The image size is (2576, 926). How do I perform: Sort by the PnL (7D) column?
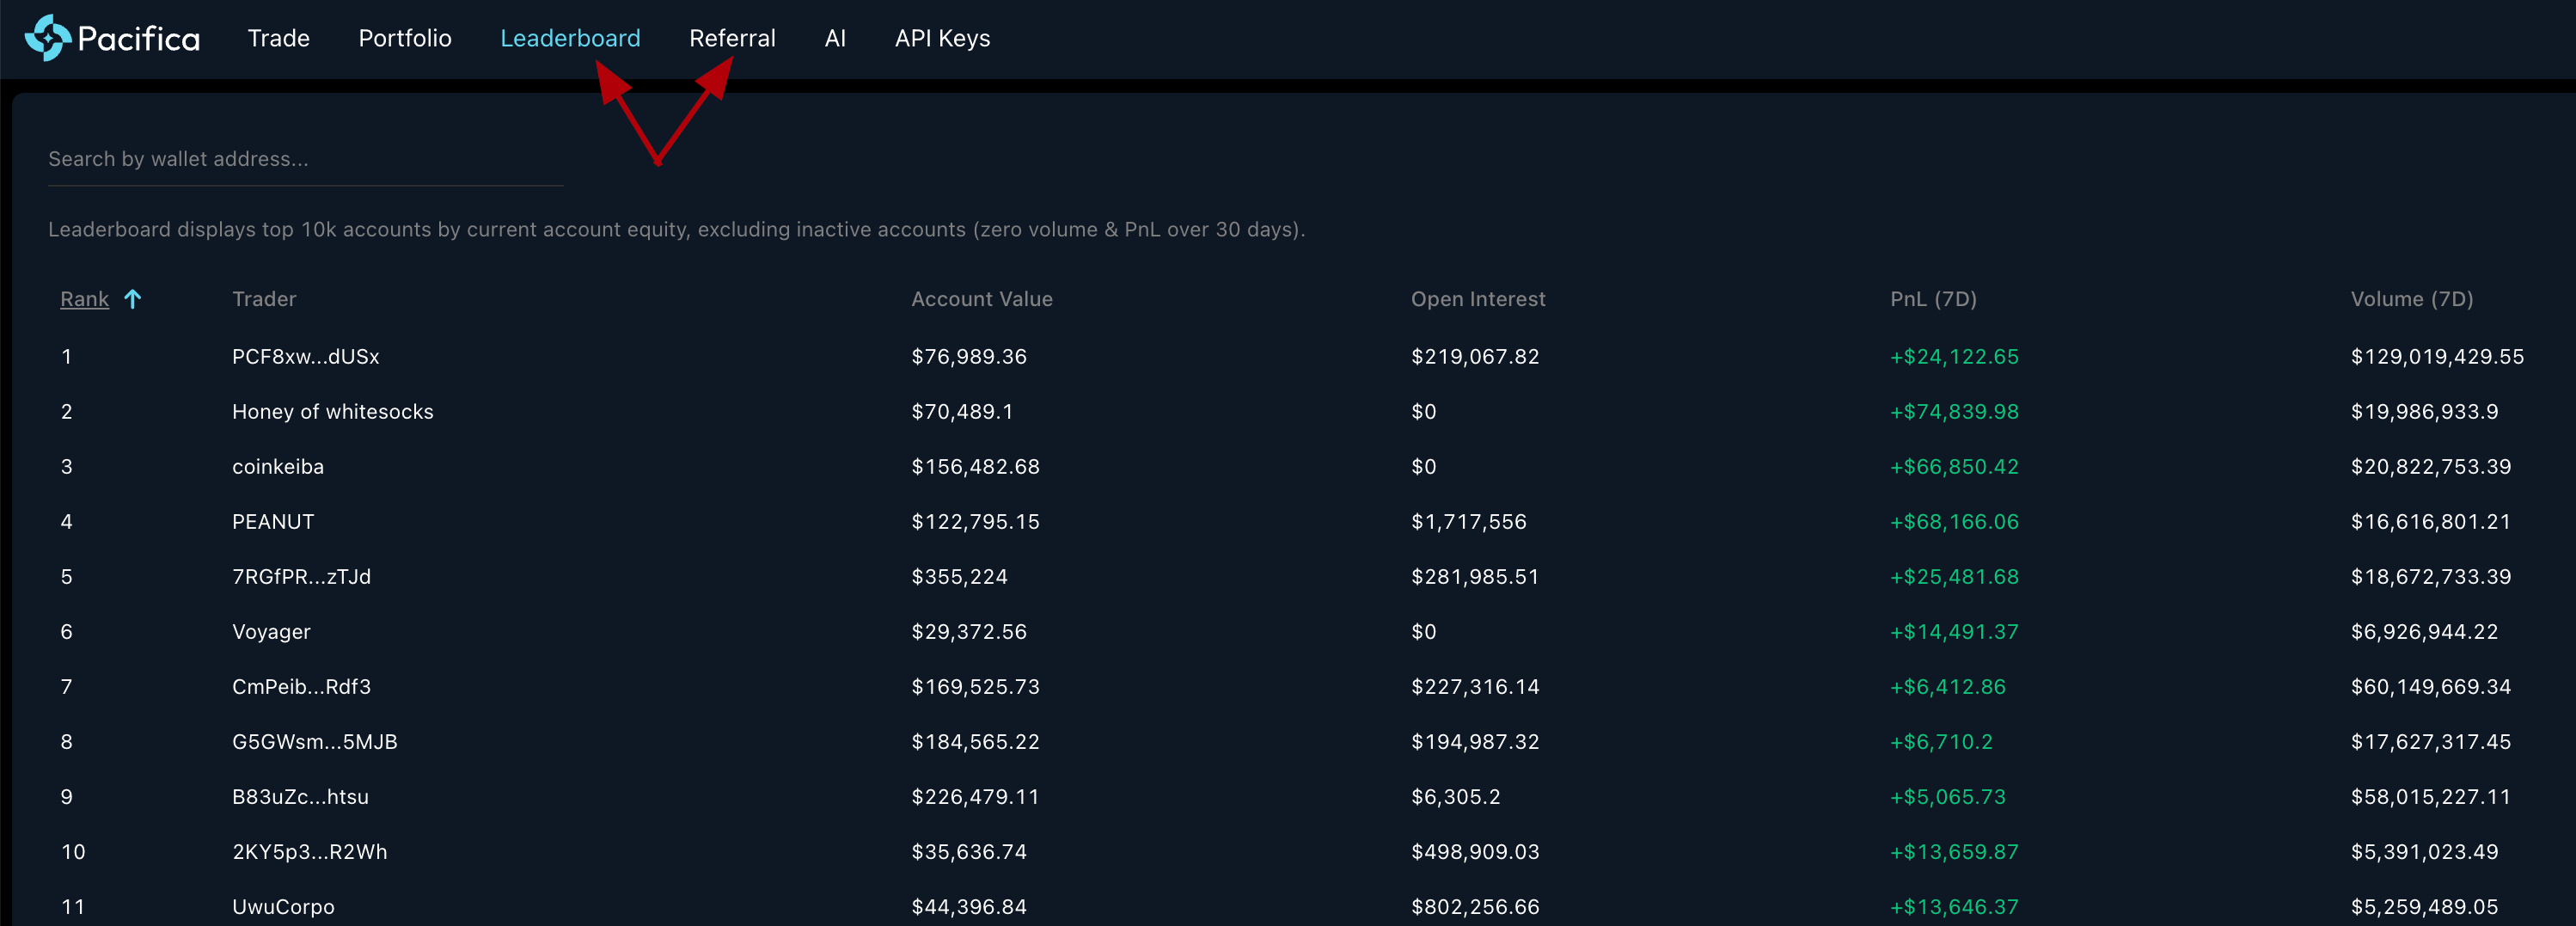1933,299
